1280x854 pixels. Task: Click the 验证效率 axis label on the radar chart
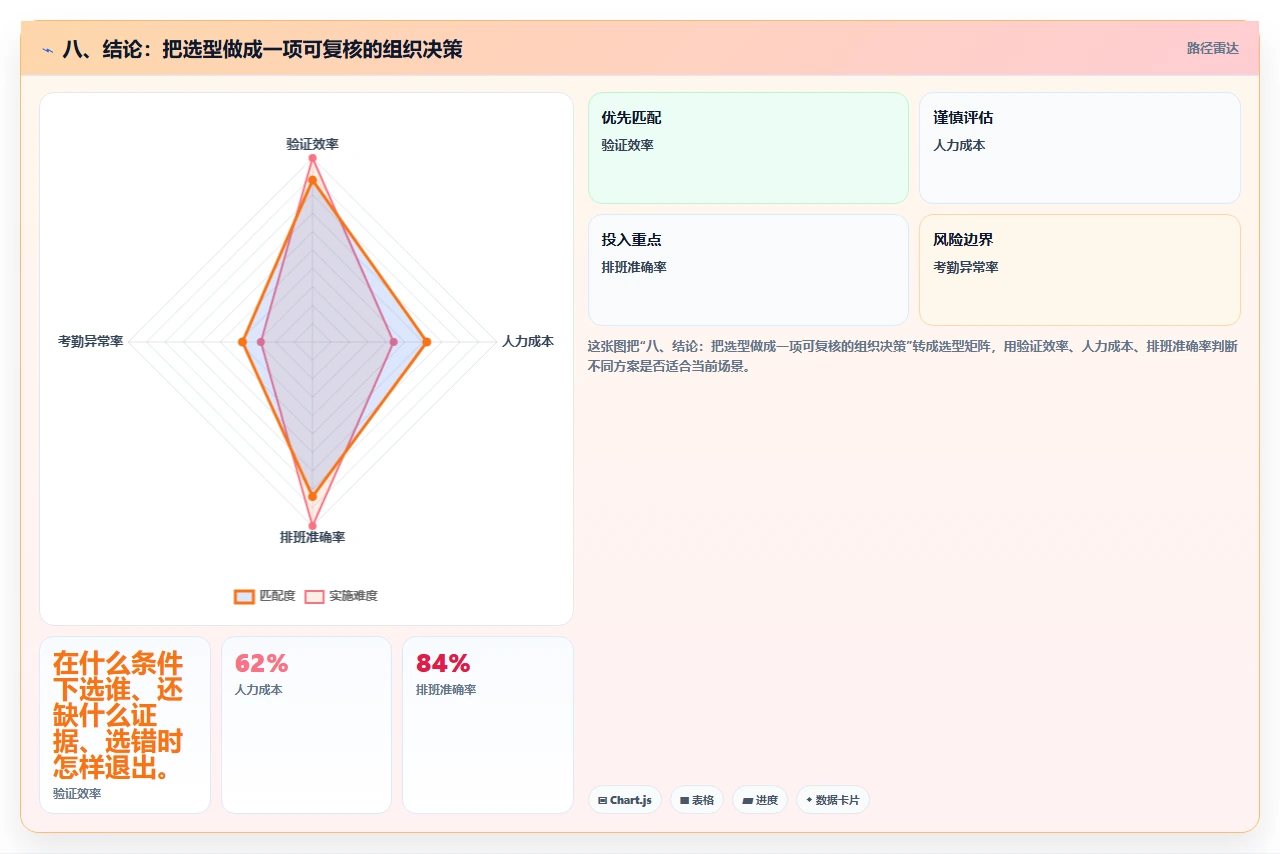point(312,144)
